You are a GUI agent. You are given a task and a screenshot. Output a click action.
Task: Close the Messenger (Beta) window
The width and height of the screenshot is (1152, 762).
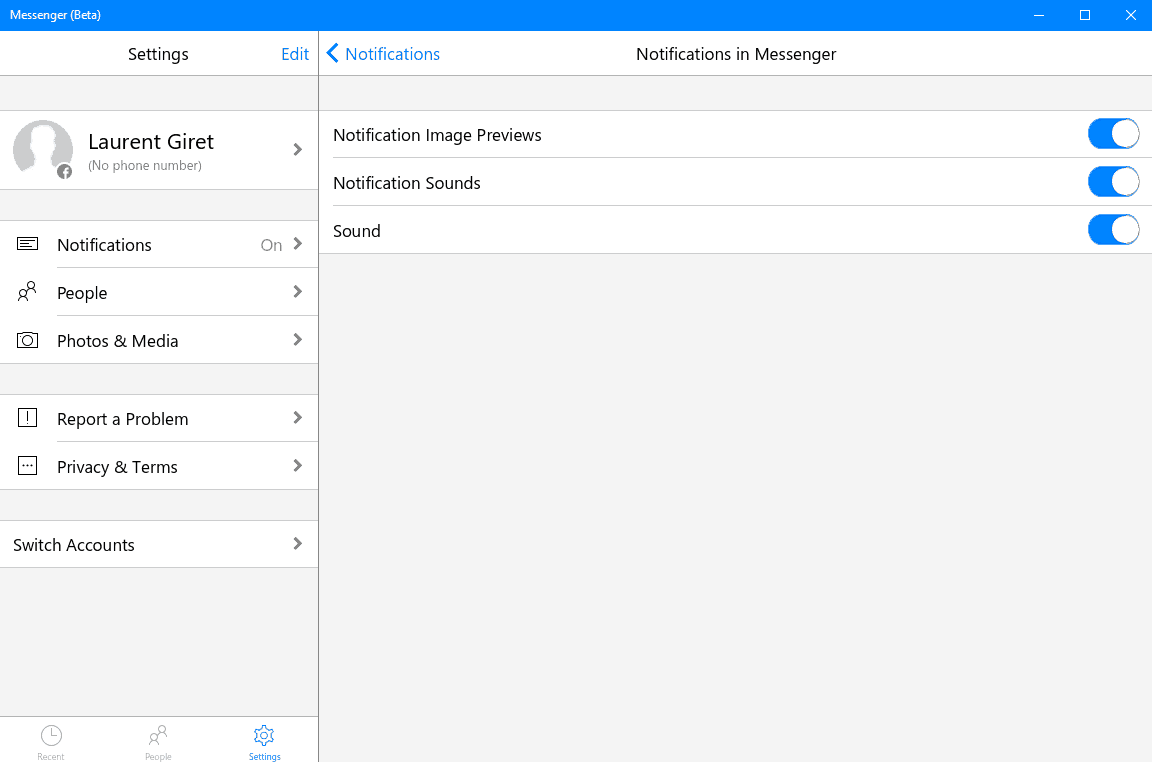(x=1130, y=15)
